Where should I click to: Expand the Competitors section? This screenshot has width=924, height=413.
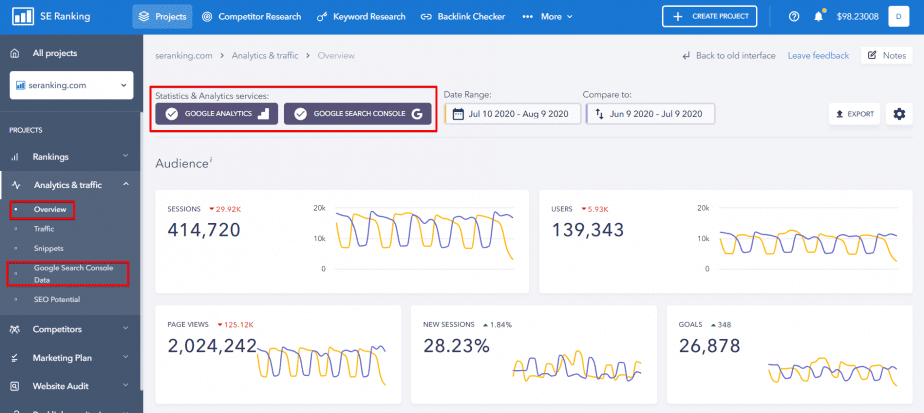click(x=71, y=329)
